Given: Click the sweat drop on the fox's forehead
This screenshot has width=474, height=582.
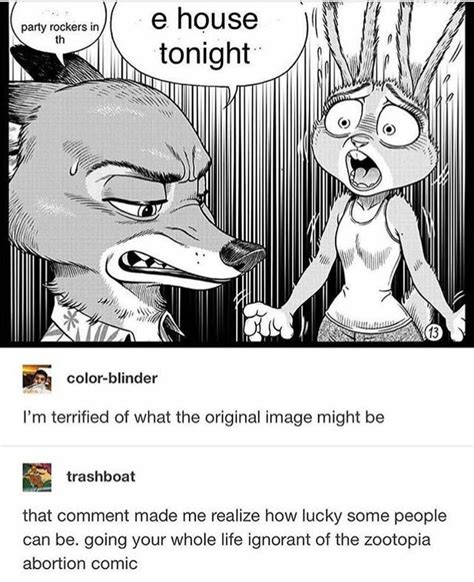Looking at the screenshot, I should [x=74, y=167].
